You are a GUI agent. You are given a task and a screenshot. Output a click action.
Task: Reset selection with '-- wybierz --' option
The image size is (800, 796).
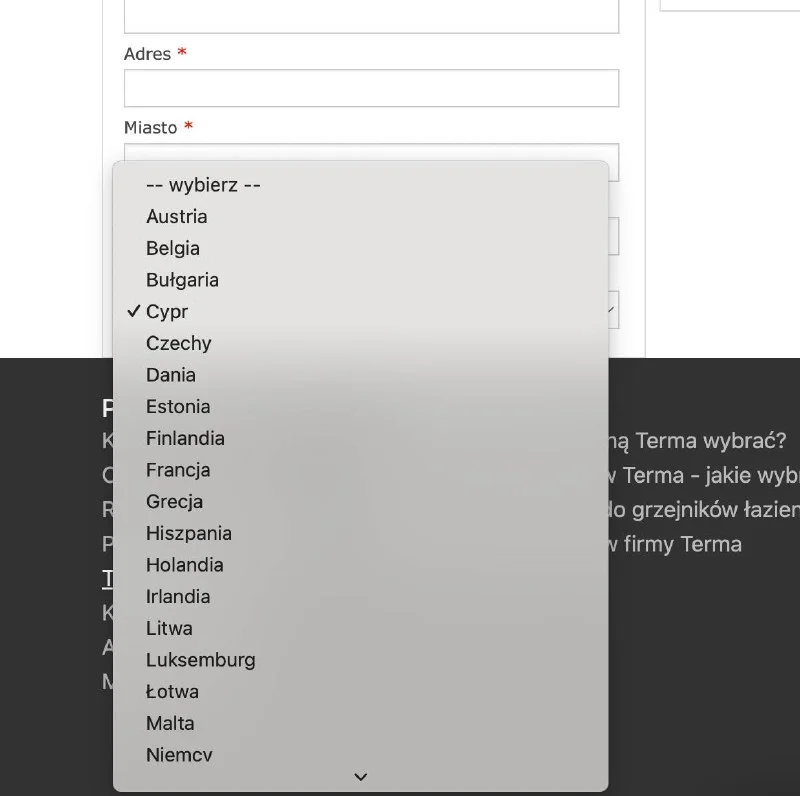point(203,185)
